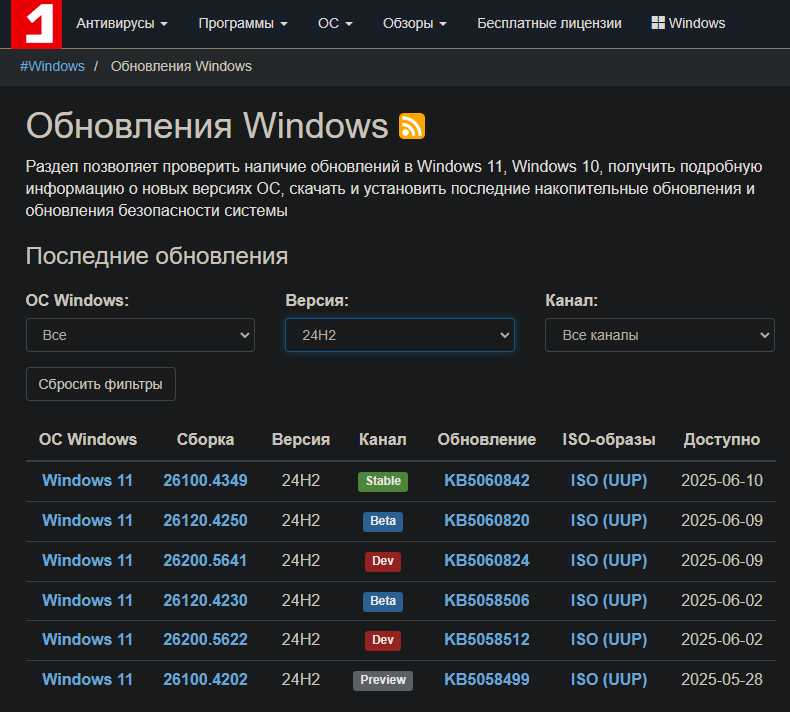Open the ОС Windows filter dropdown
This screenshot has width=790, height=712.
pyautogui.click(x=140, y=335)
